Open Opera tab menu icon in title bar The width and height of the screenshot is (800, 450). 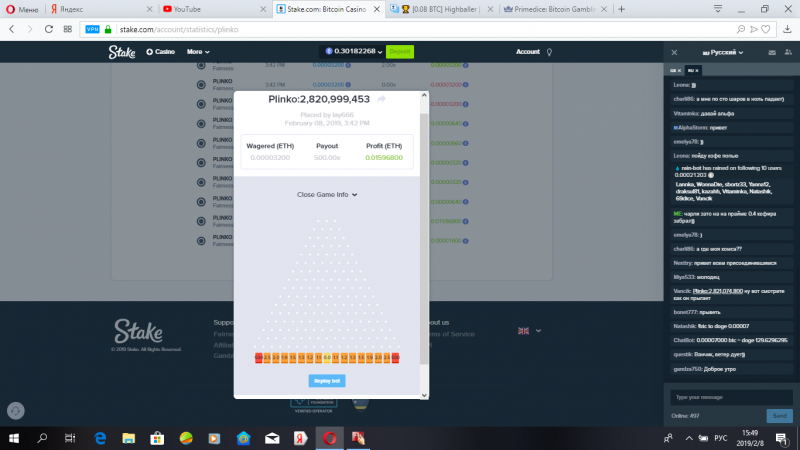coord(718,9)
